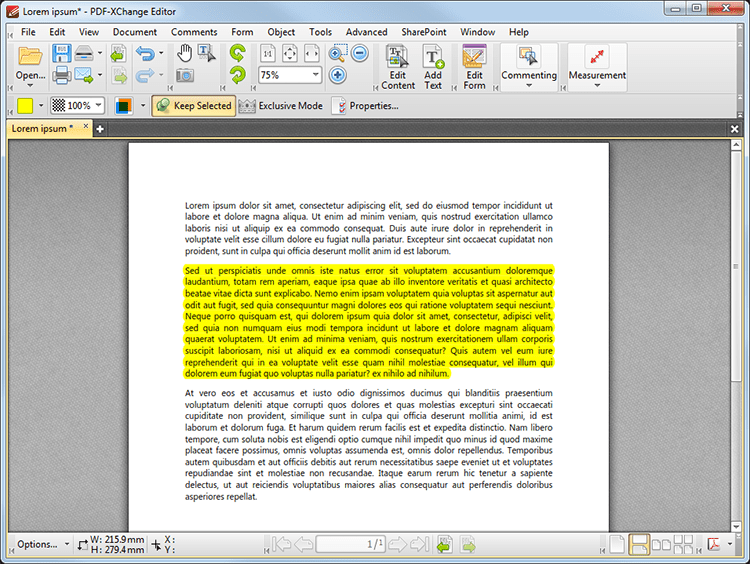Open the SharePoint menu
This screenshot has height=564, width=750.
(424, 32)
